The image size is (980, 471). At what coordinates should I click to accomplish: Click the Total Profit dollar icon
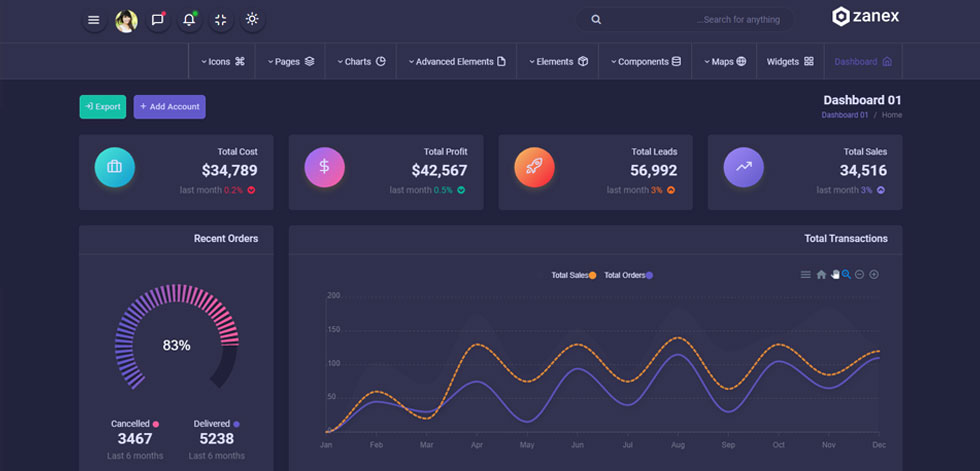[x=324, y=167]
